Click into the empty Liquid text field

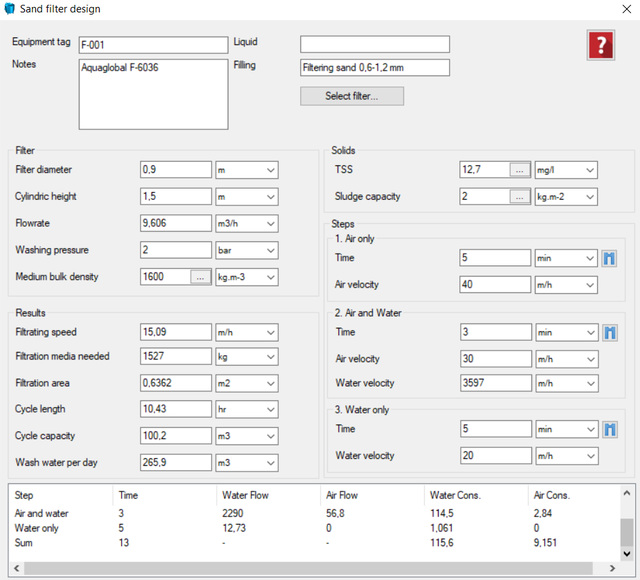click(x=374, y=45)
